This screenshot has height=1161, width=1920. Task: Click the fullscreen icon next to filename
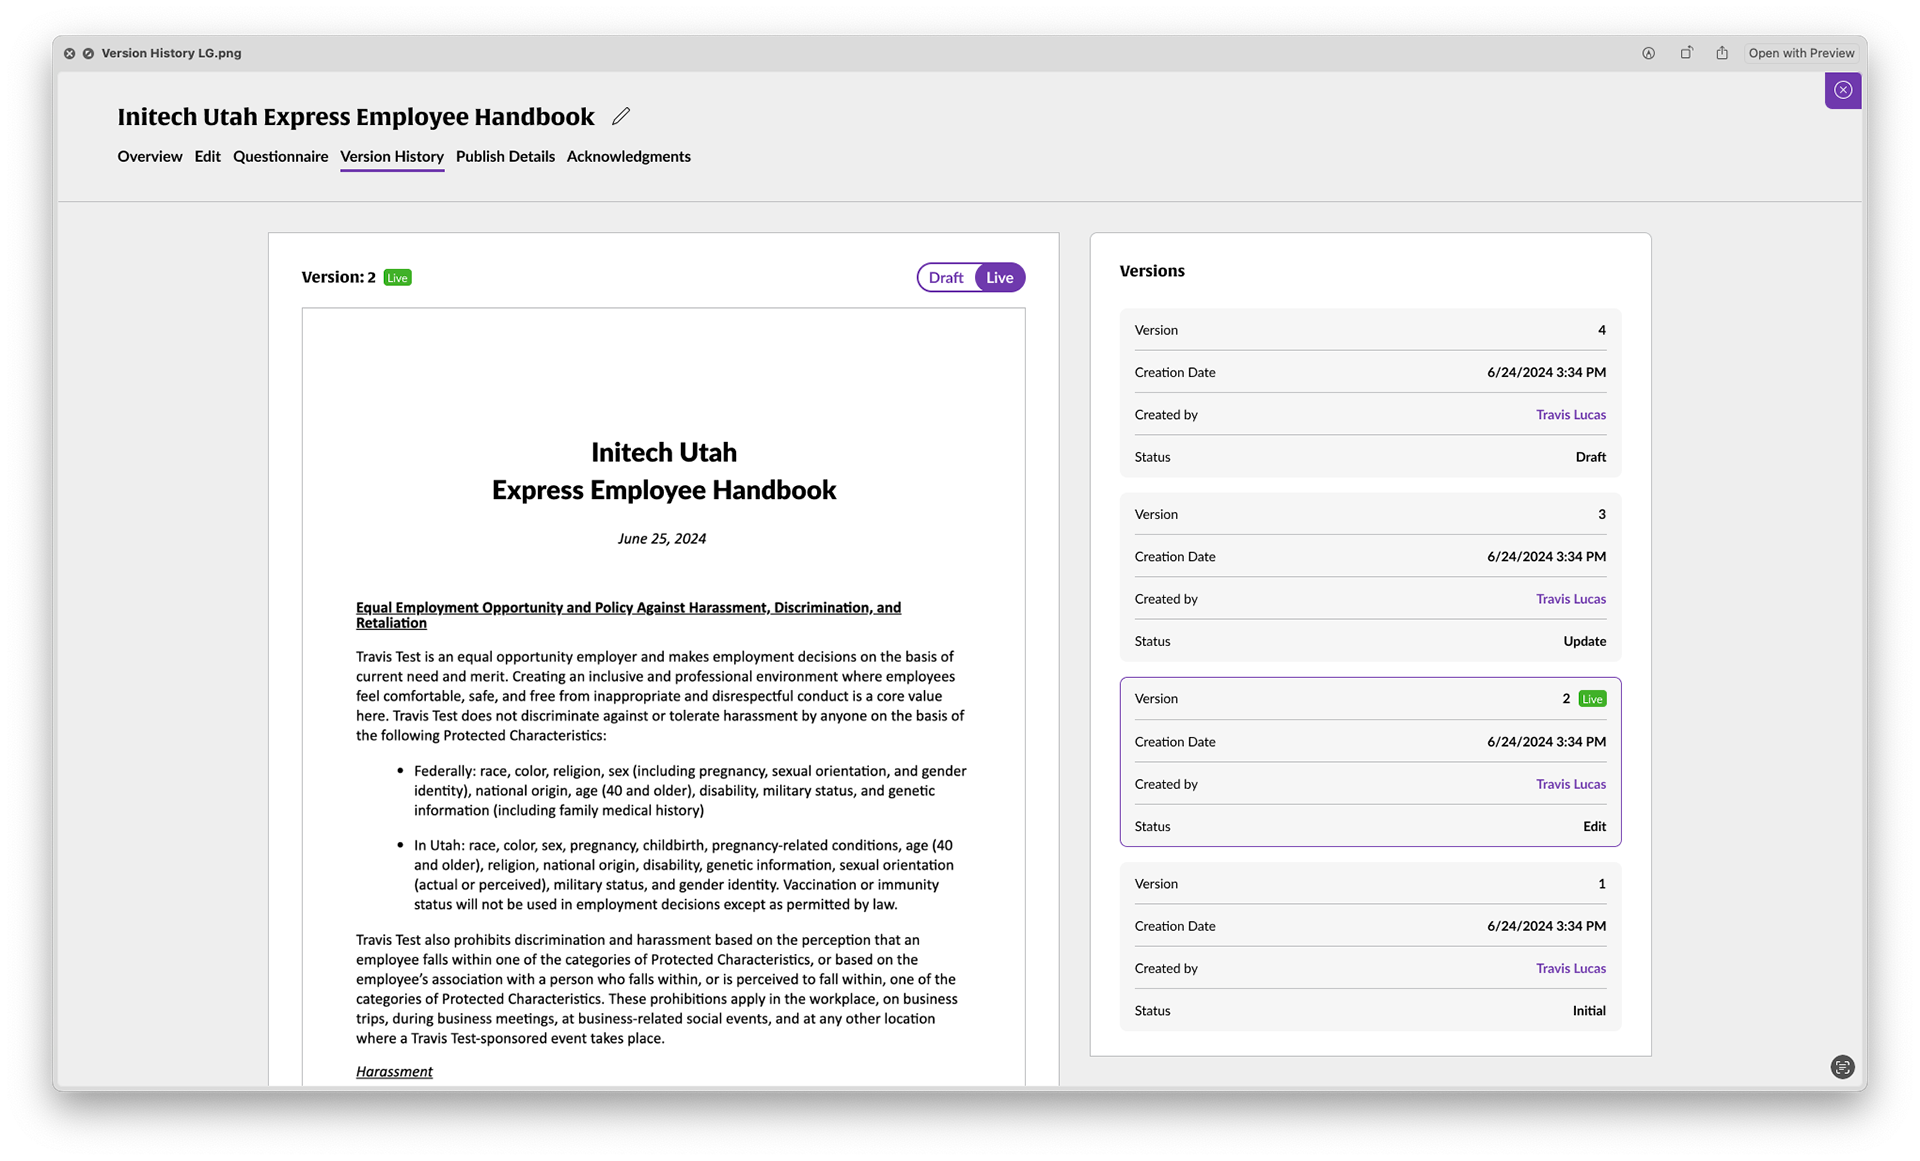pyautogui.click(x=88, y=53)
